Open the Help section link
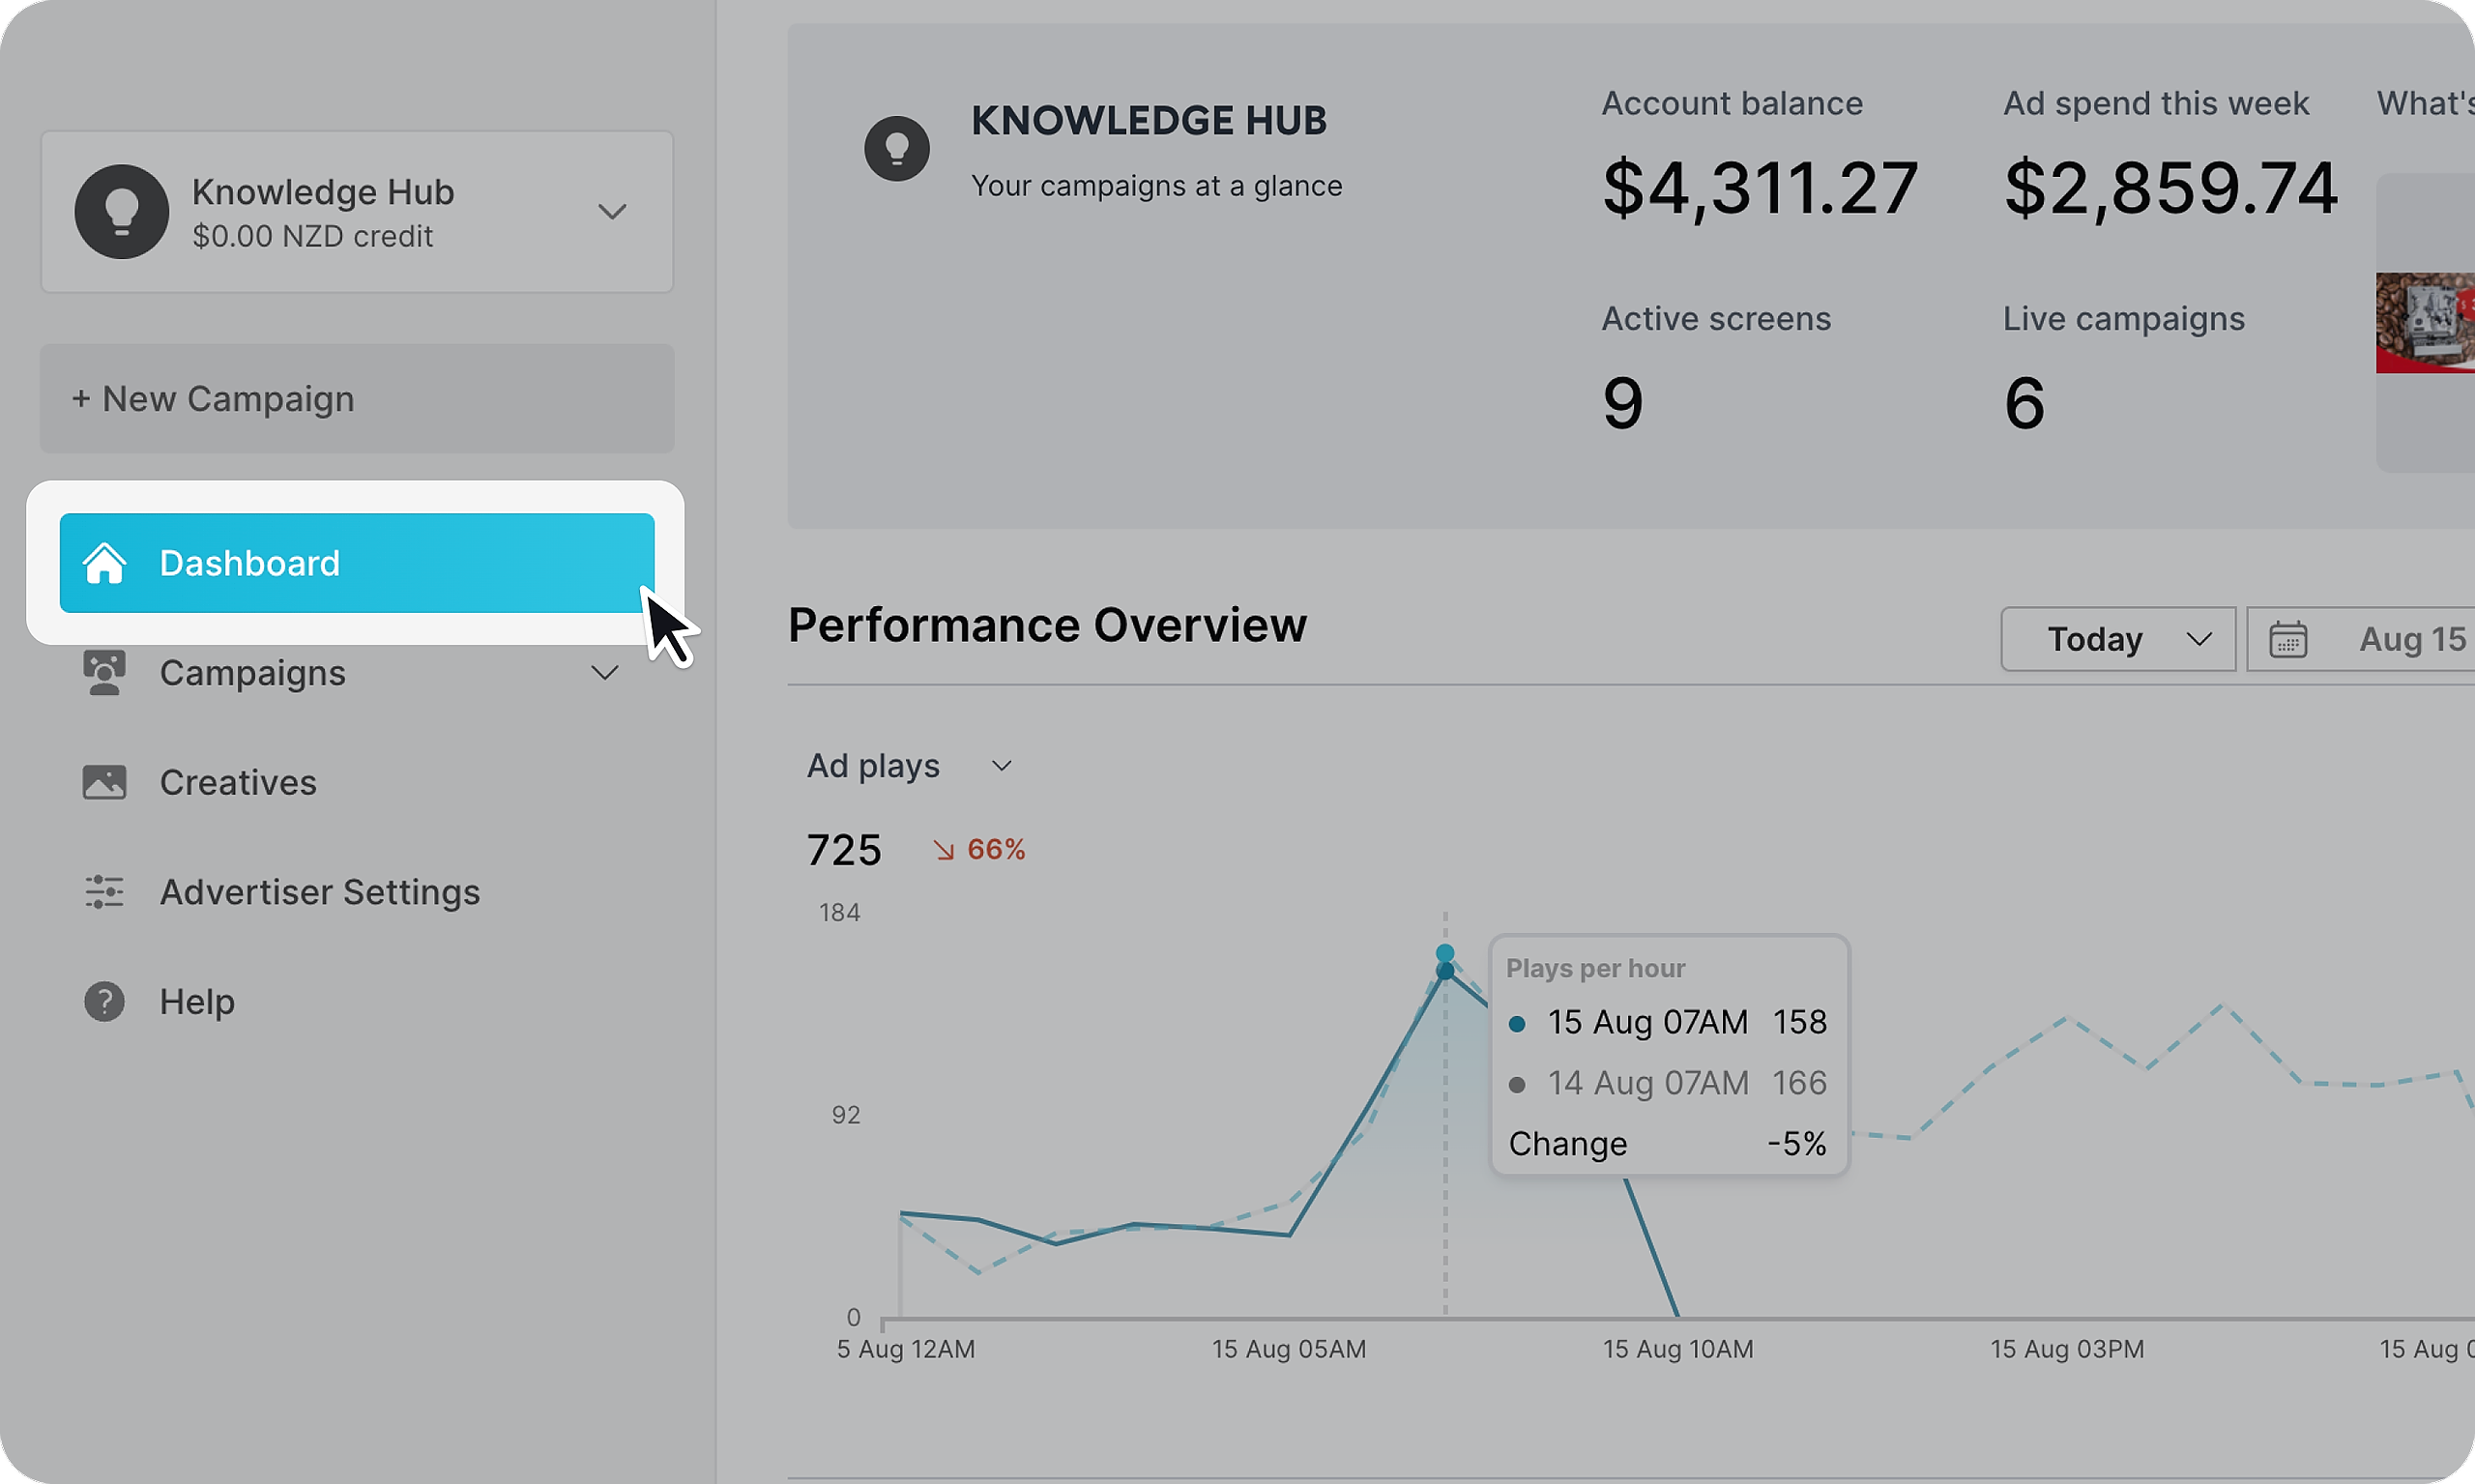The height and width of the screenshot is (1484, 2475). (197, 1001)
